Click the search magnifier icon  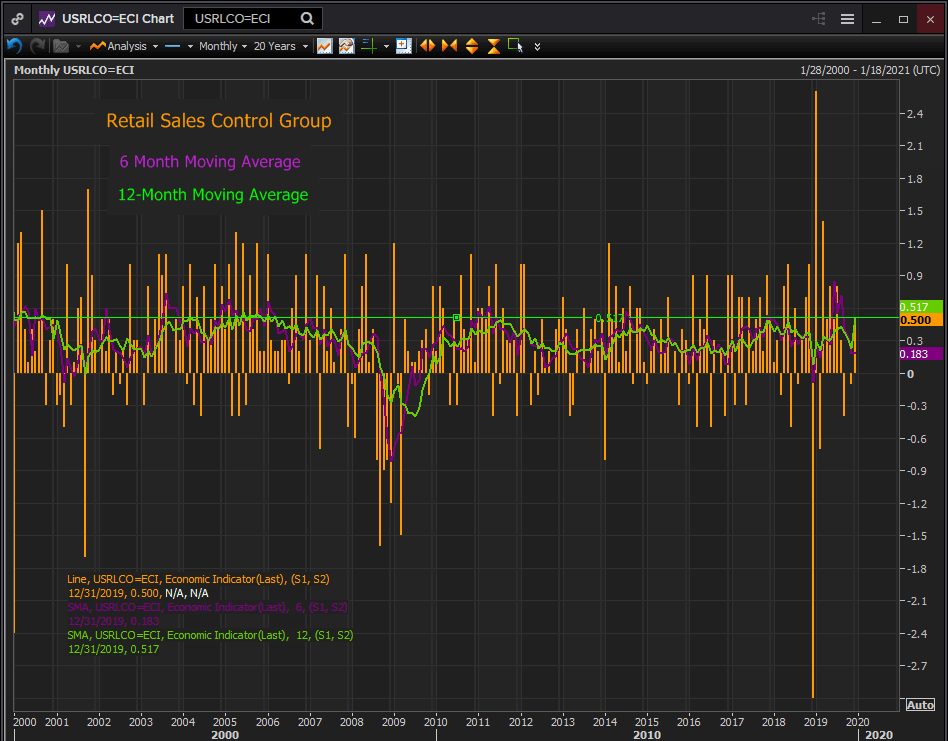pyautogui.click(x=307, y=19)
